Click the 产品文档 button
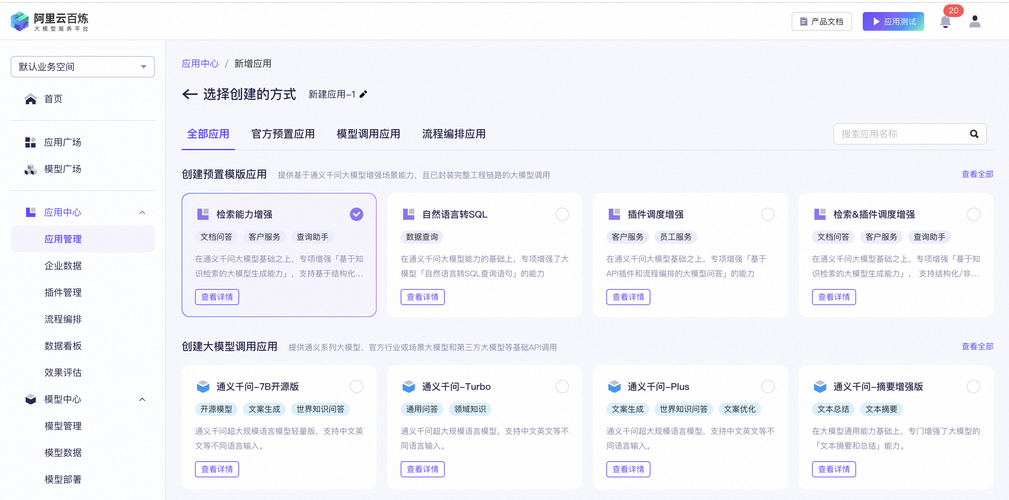This screenshot has width=1009, height=500. point(822,21)
